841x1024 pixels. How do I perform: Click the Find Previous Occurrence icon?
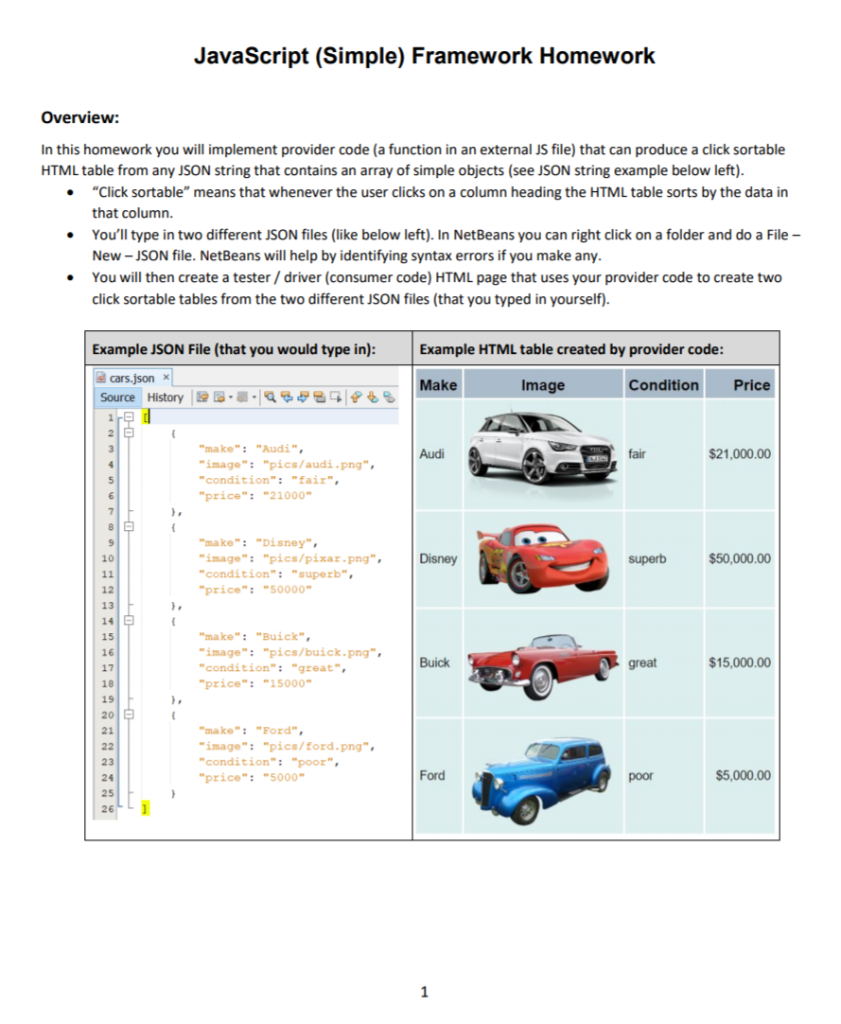(x=286, y=397)
